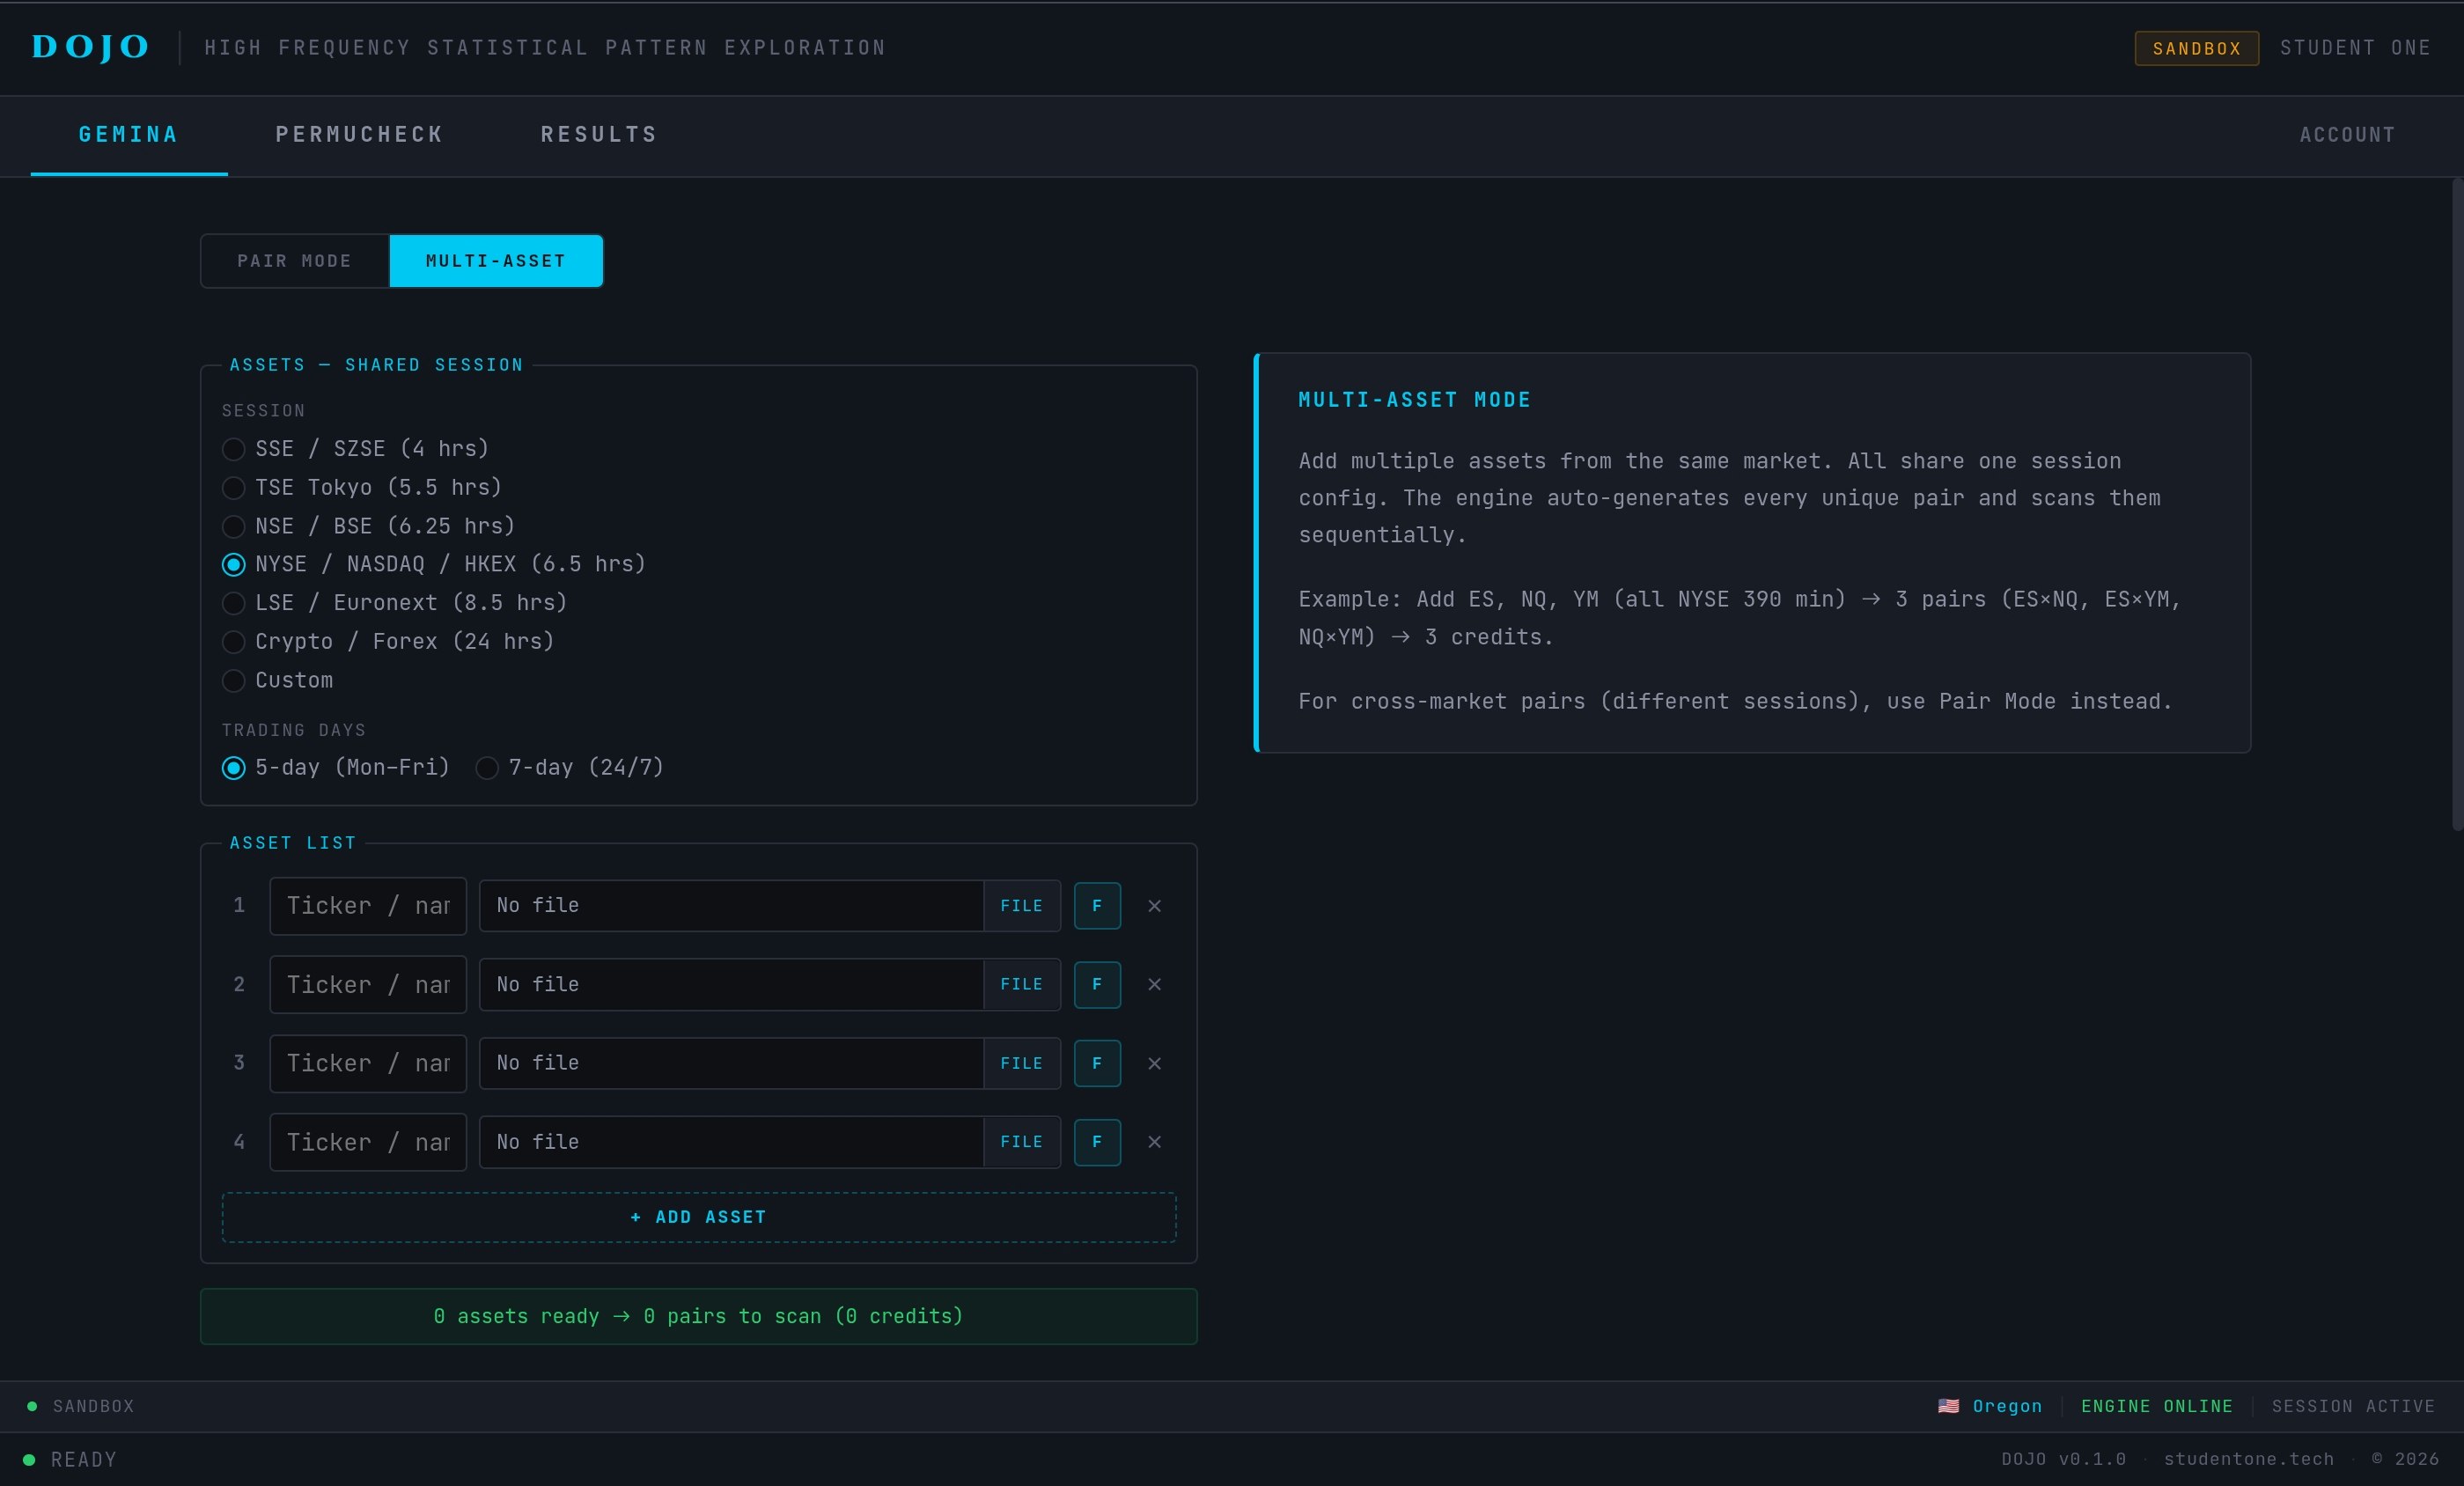Image resolution: width=2464 pixels, height=1486 pixels.
Task: Remove asset row 1 with X icon
Action: pyautogui.click(x=1154, y=906)
